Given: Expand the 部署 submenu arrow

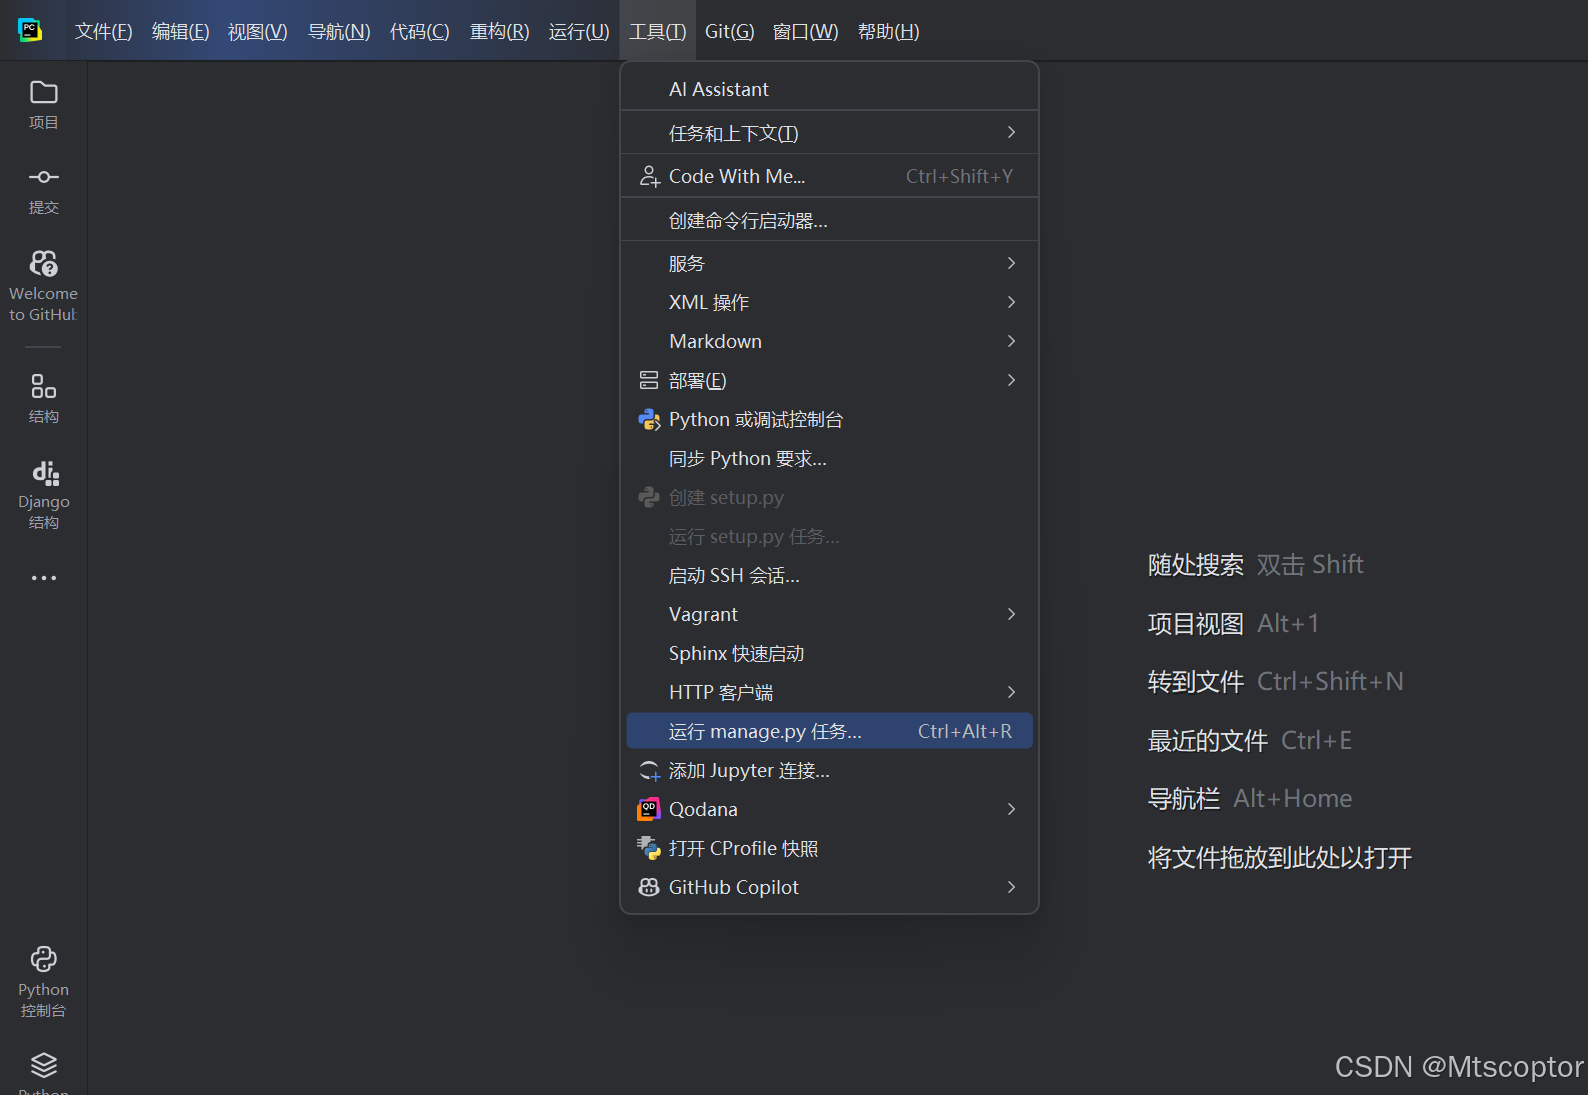Looking at the screenshot, I should tap(1011, 380).
